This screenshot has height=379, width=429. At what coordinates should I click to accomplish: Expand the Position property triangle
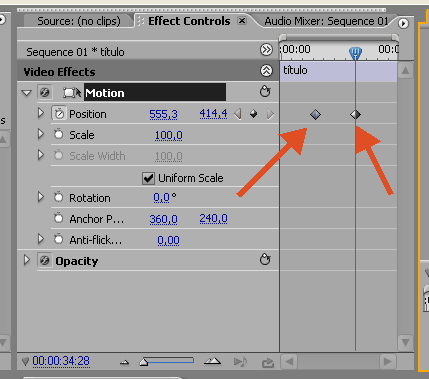click(41, 113)
